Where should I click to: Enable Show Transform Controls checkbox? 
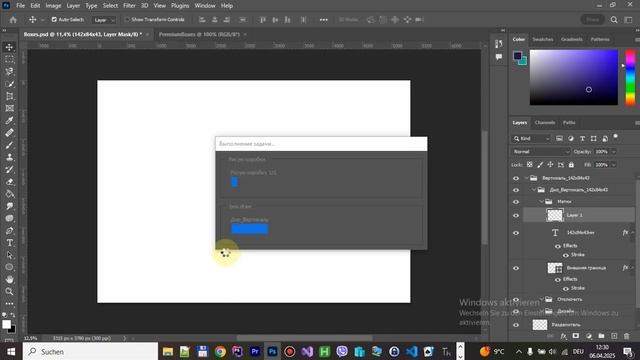coord(127,20)
